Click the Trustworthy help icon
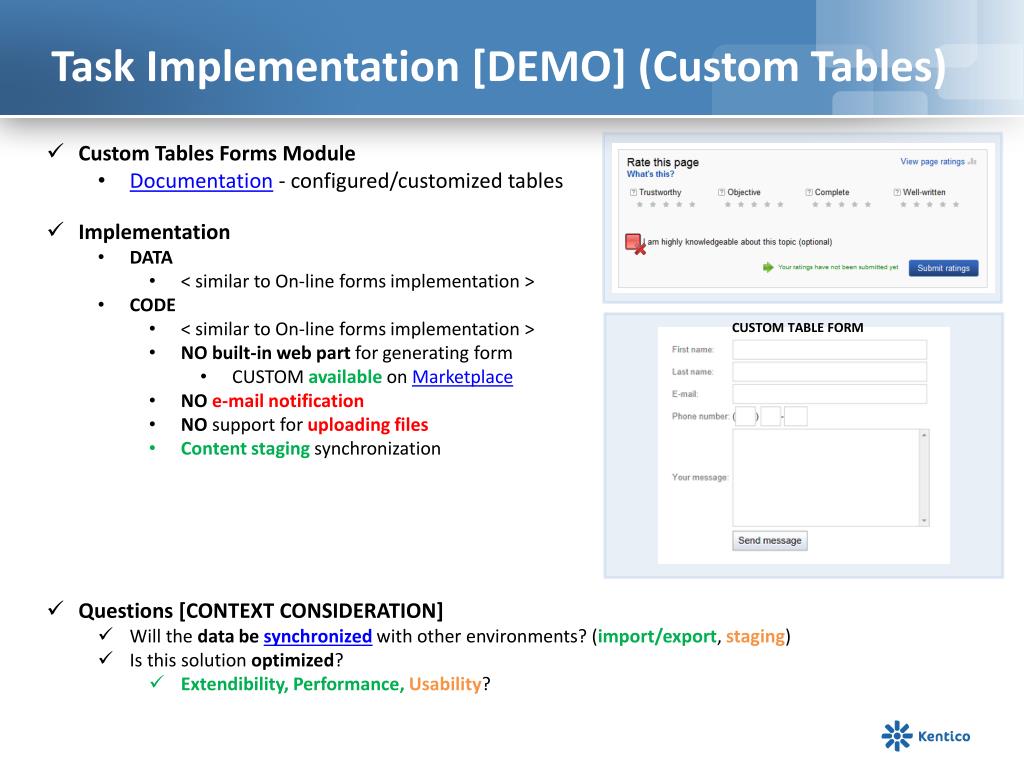The height and width of the screenshot is (768, 1024). (633, 193)
